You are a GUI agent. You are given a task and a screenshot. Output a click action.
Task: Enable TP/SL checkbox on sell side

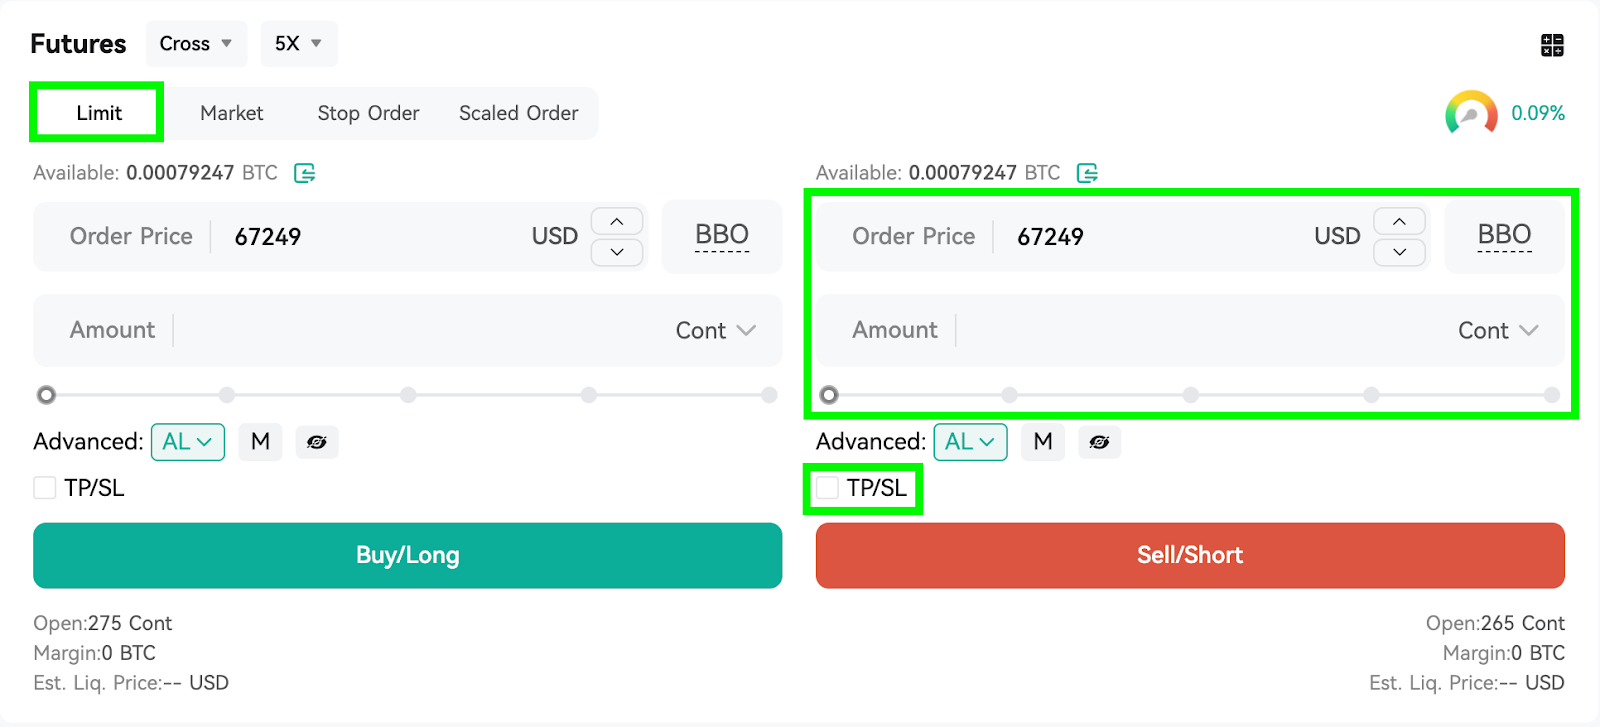[x=827, y=488]
